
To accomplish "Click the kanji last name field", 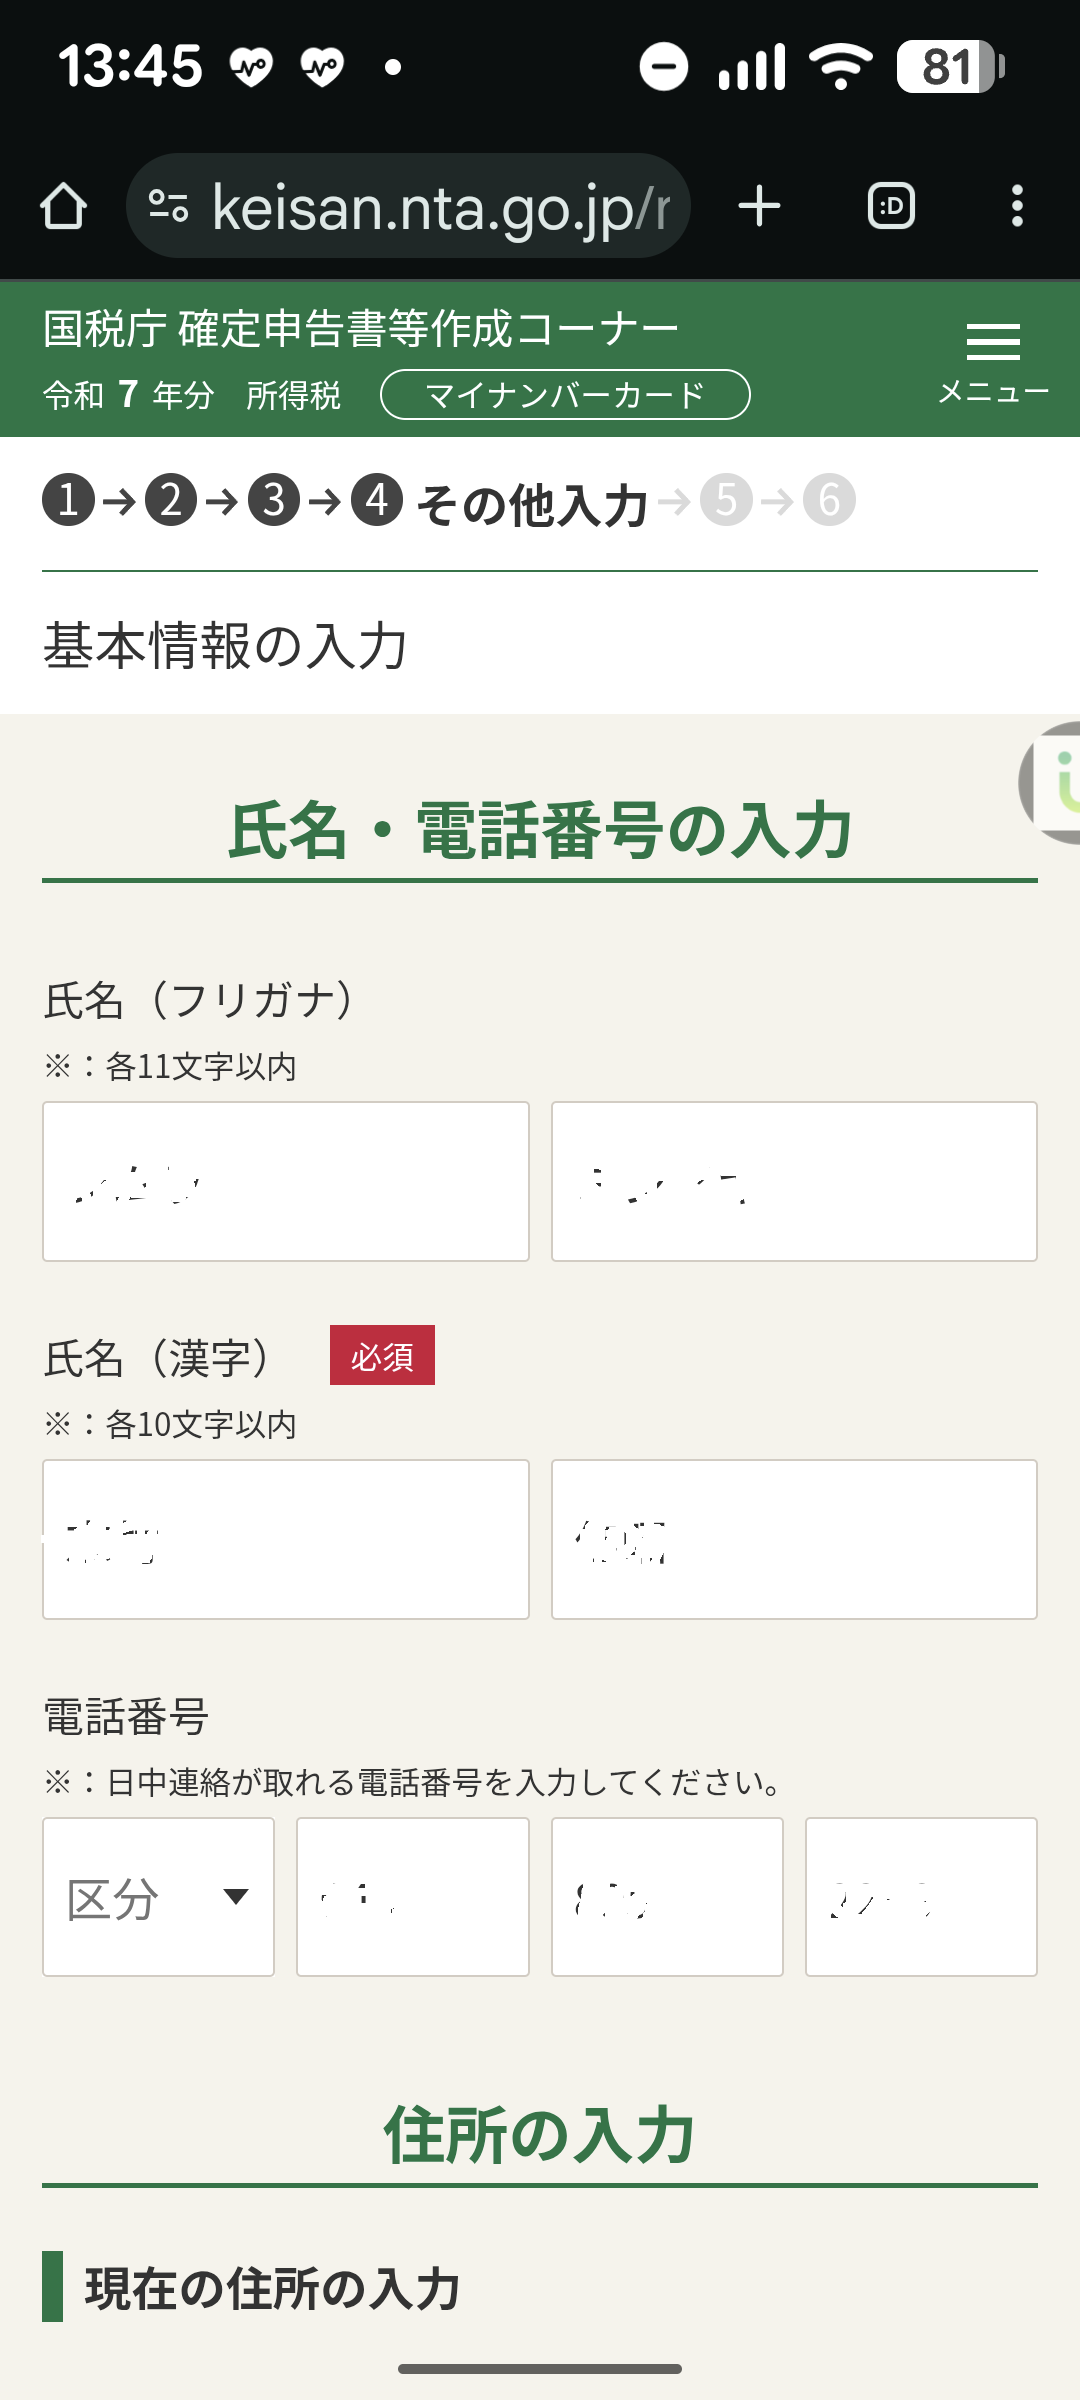I will coord(286,1539).
